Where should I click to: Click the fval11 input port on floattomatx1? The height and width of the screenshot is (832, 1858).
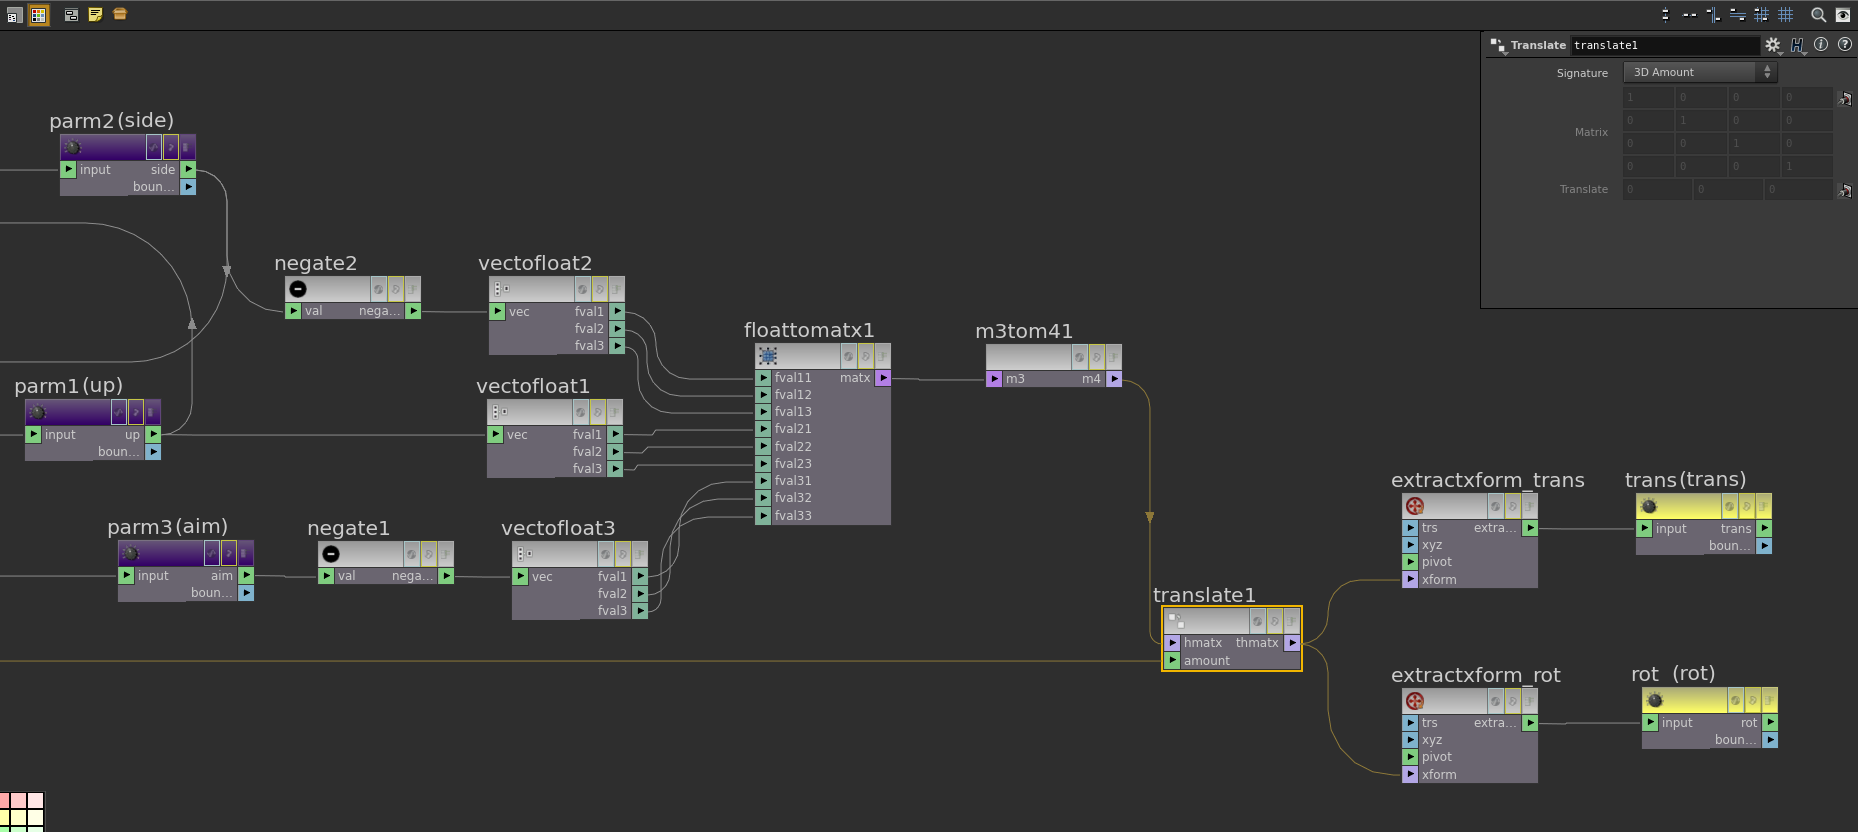(763, 378)
